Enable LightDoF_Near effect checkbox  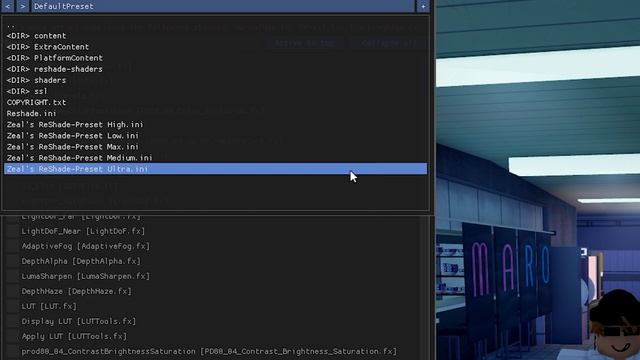click(12, 231)
